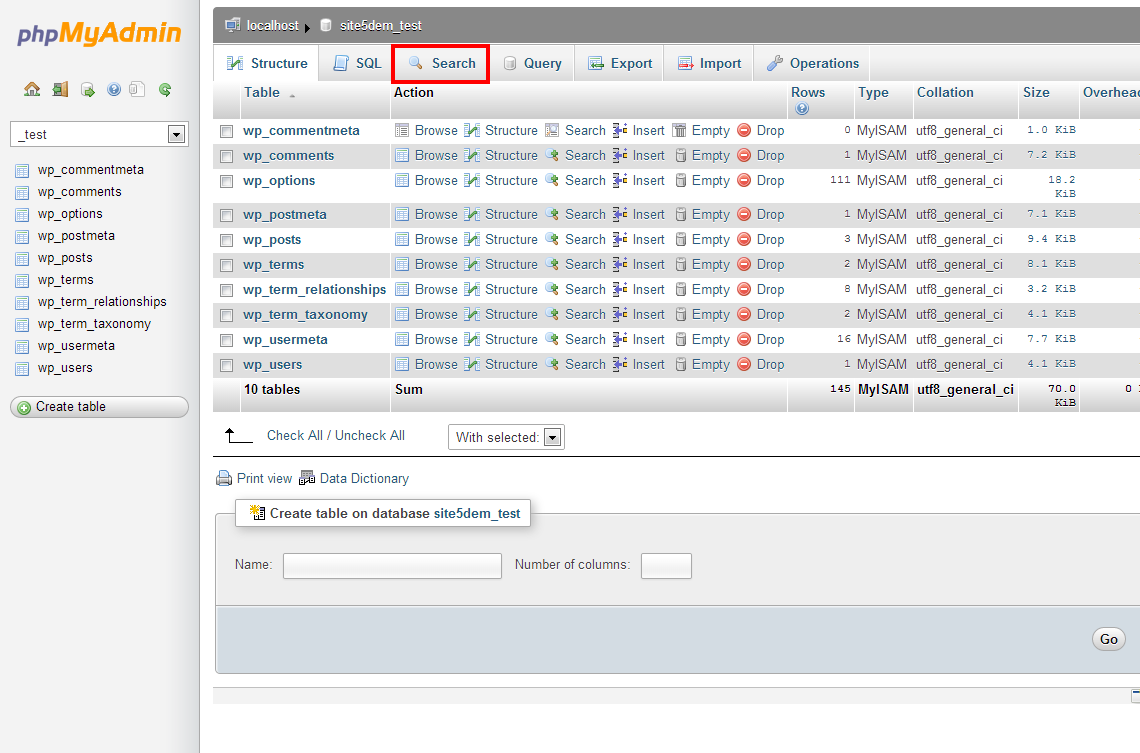Click the Check All link
This screenshot has height=753, width=1140.
click(294, 435)
